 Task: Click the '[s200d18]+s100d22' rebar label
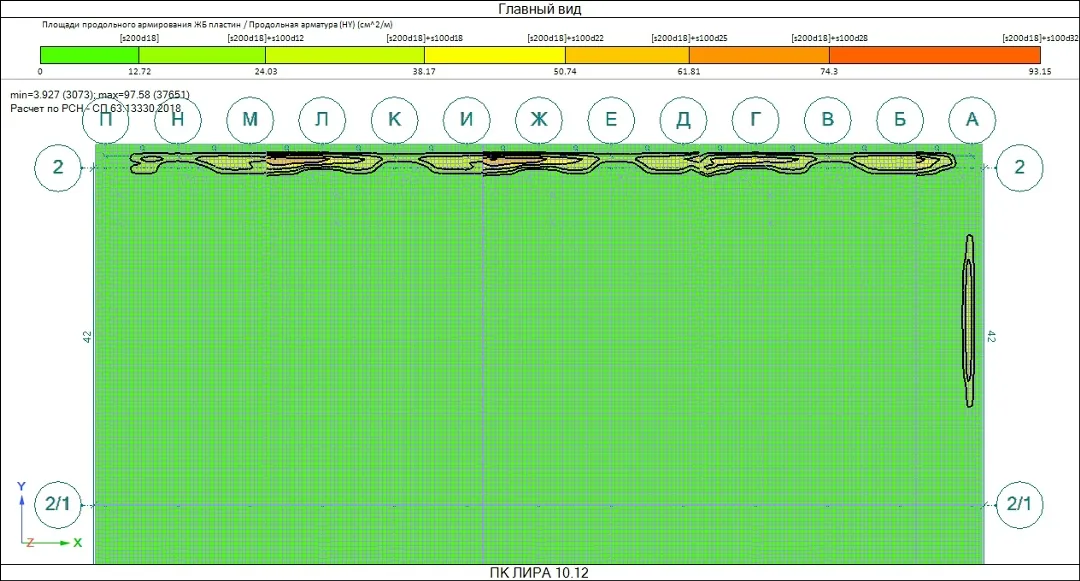coord(565,39)
